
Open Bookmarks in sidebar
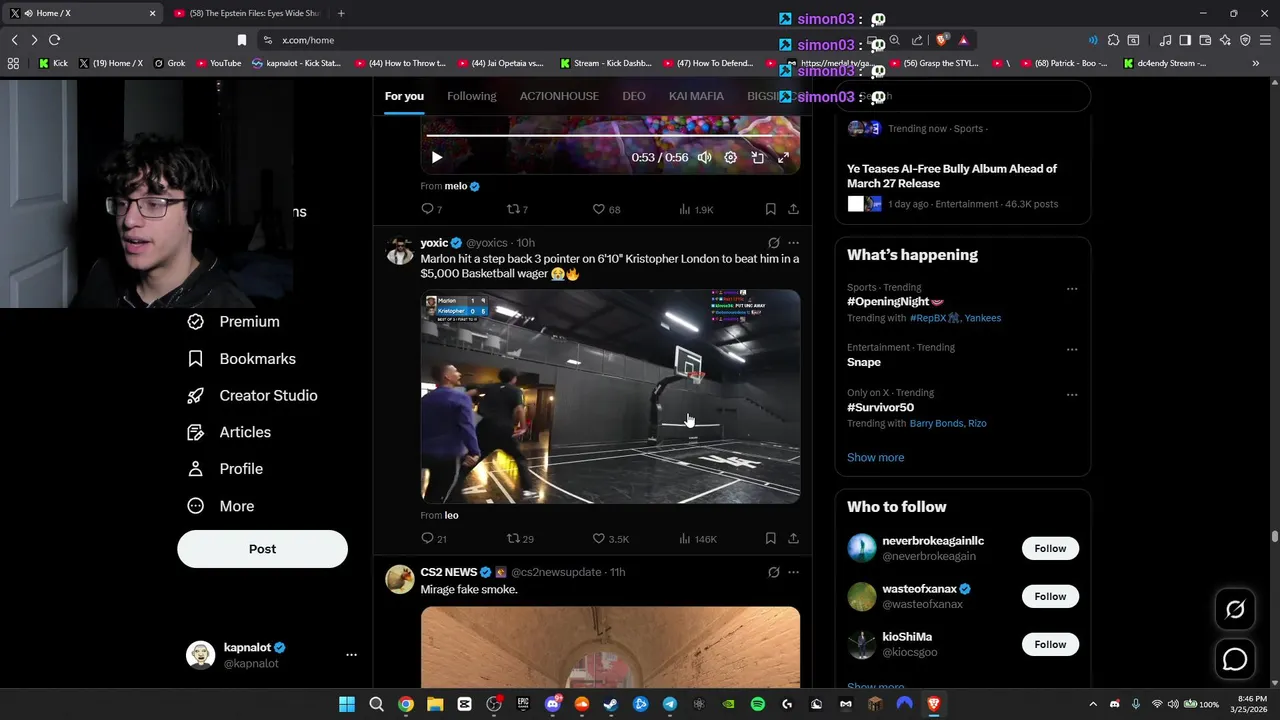click(241, 358)
